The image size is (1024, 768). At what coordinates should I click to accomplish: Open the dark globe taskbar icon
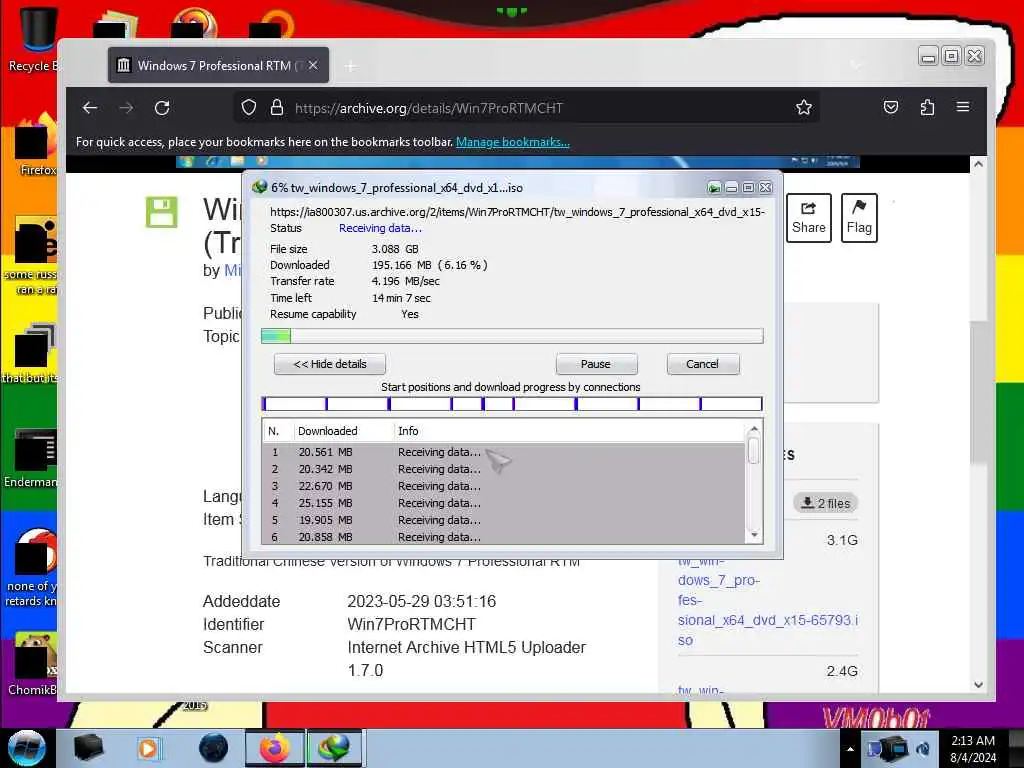point(213,748)
